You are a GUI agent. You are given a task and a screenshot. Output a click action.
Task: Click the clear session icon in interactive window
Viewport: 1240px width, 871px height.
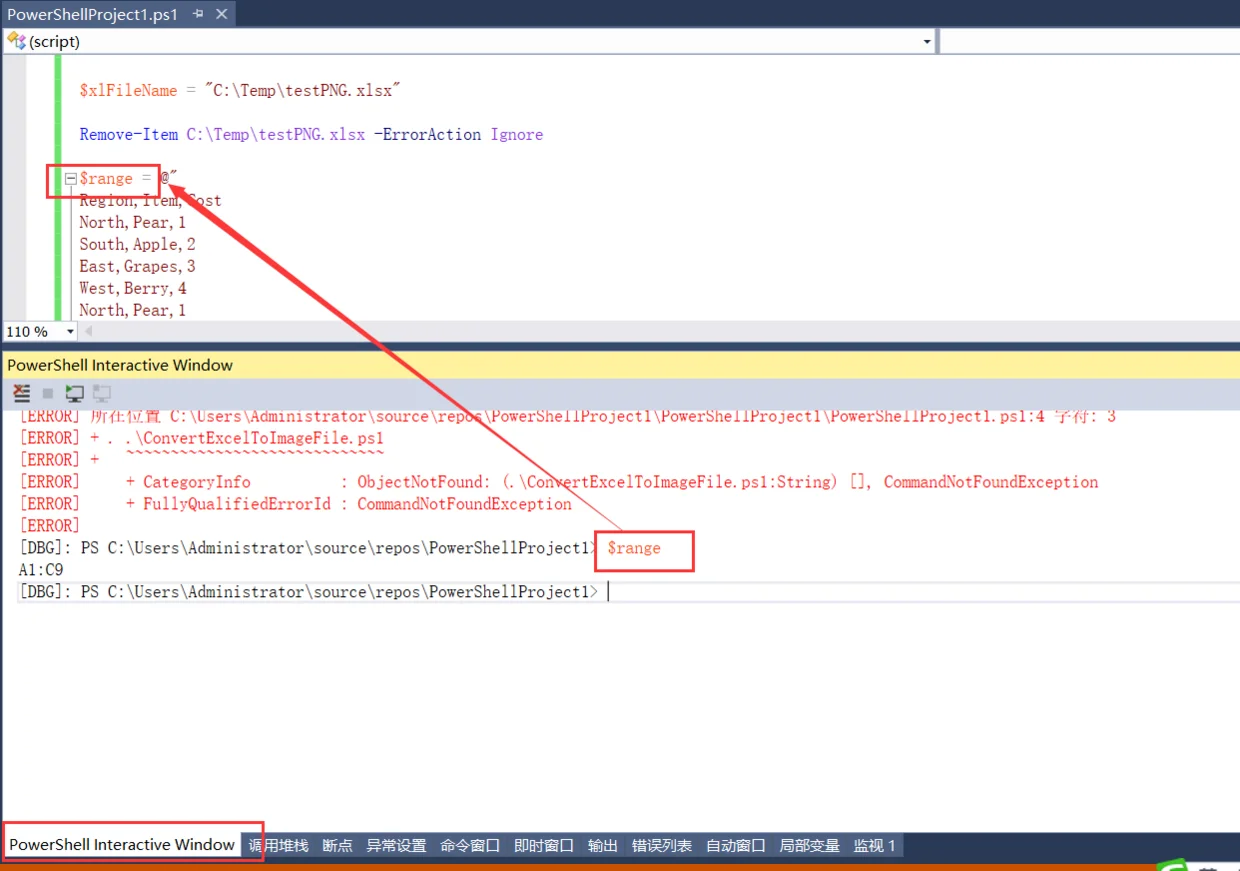(x=21, y=393)
